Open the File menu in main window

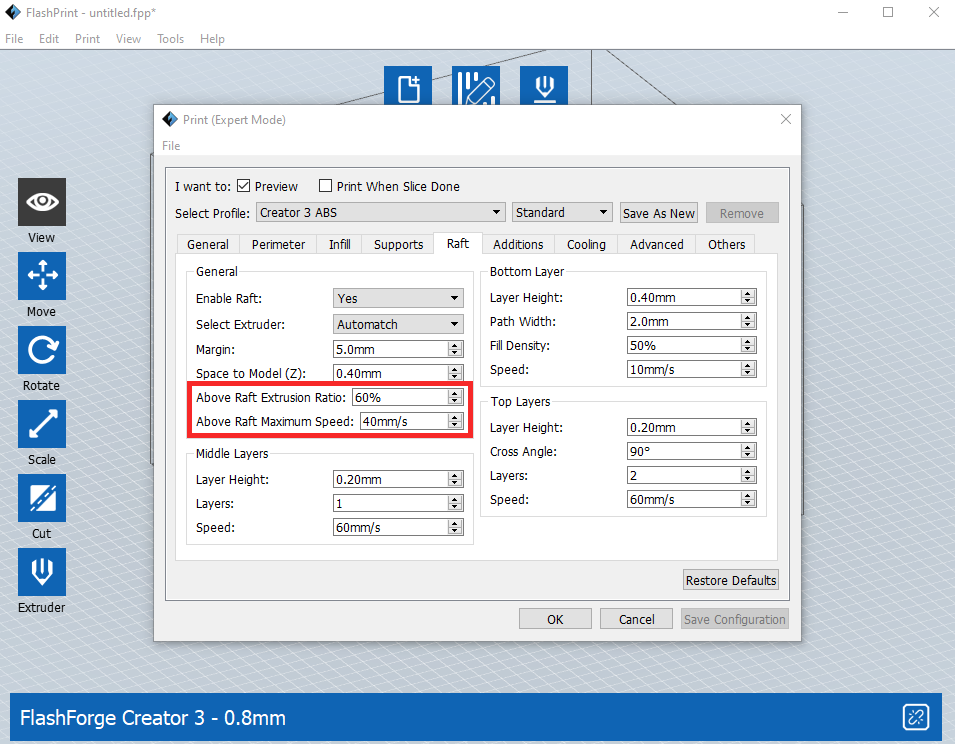(x=14, y=38)
